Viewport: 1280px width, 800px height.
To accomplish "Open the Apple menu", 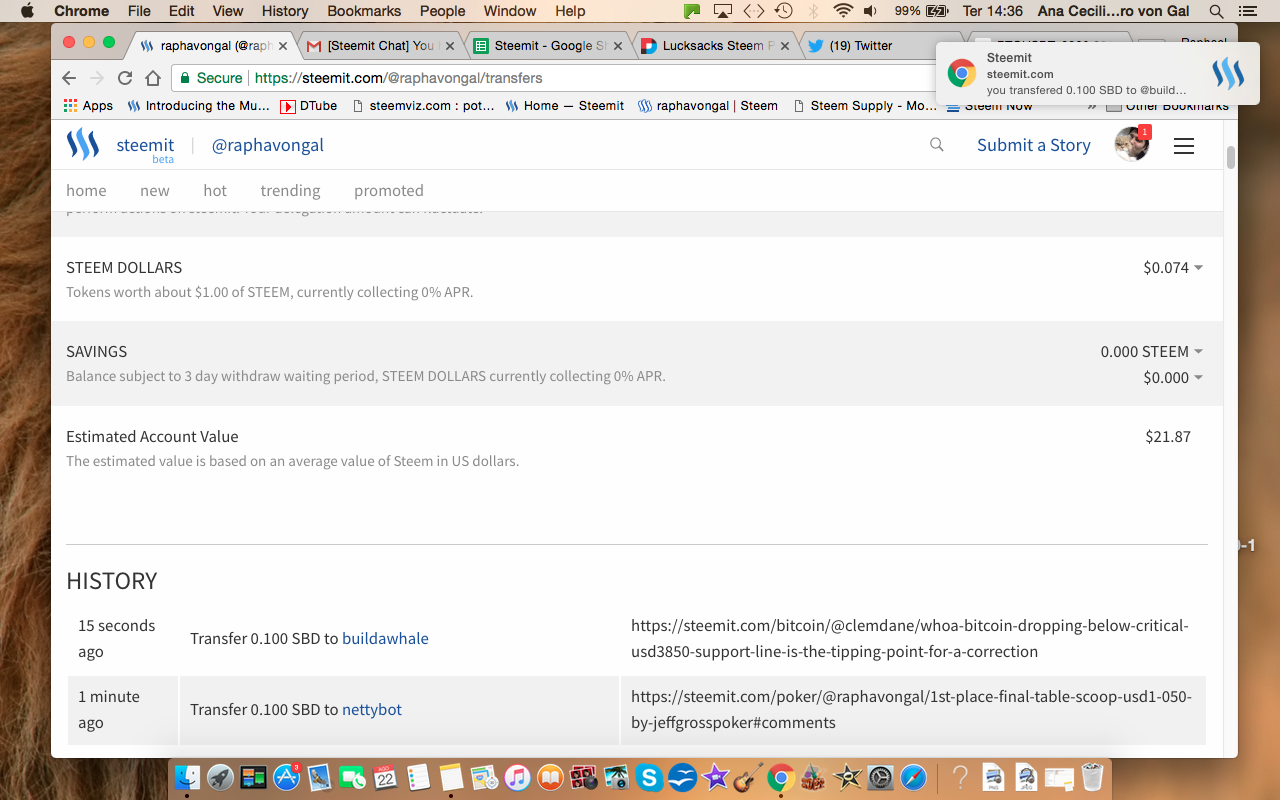I will click(x=27, y=11).
